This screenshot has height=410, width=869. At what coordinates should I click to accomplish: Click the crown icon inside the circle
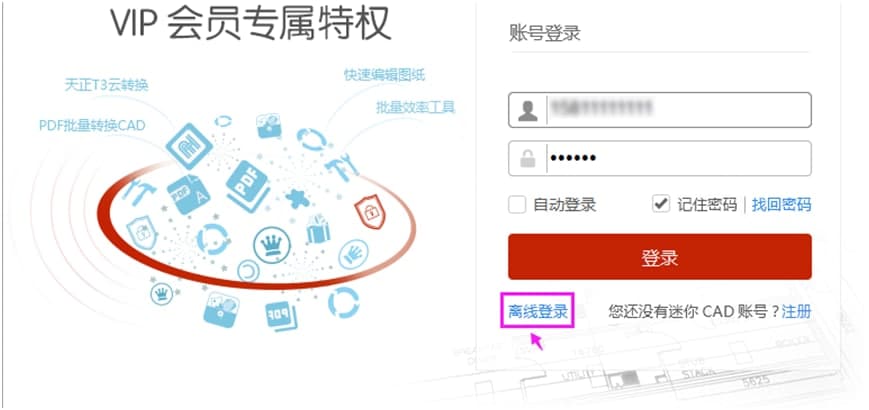coord(272,245)
